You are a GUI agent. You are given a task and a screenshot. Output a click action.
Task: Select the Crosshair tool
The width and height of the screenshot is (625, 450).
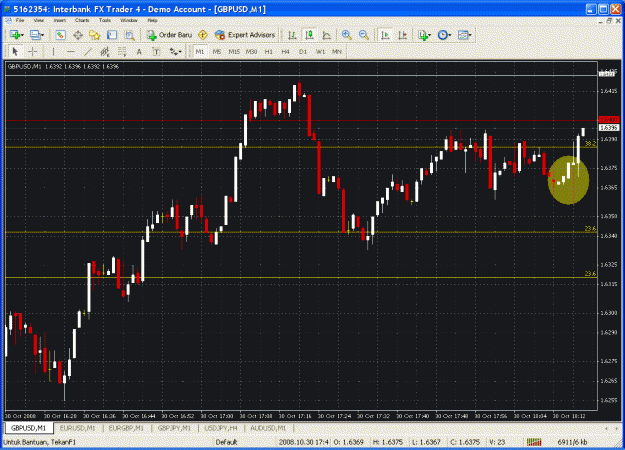(x=33, y=51)
